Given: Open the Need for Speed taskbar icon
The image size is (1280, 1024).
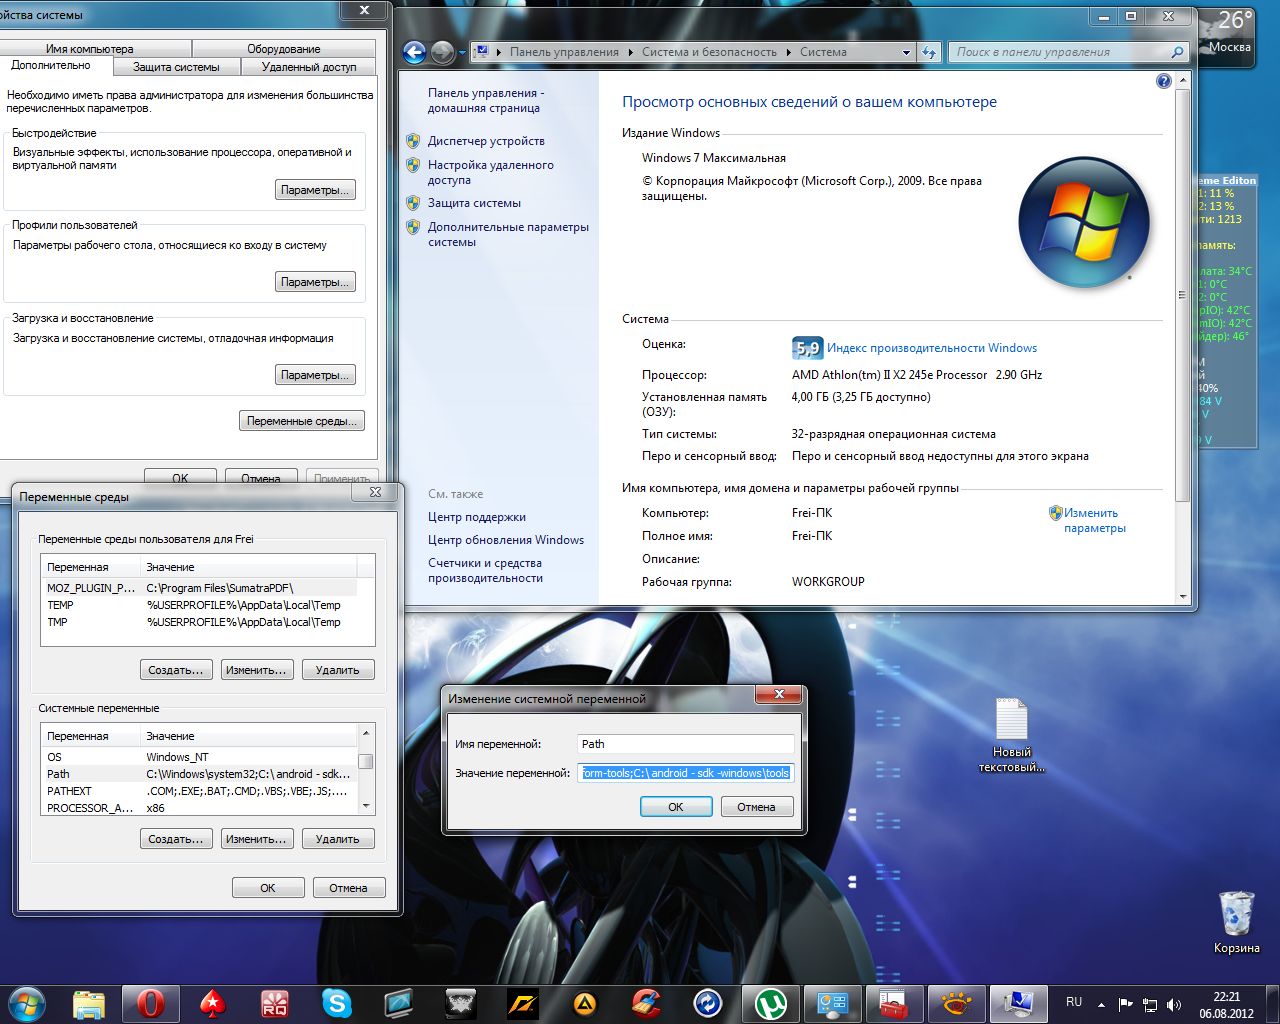Looking at the screenshot, I should 522,1003.
